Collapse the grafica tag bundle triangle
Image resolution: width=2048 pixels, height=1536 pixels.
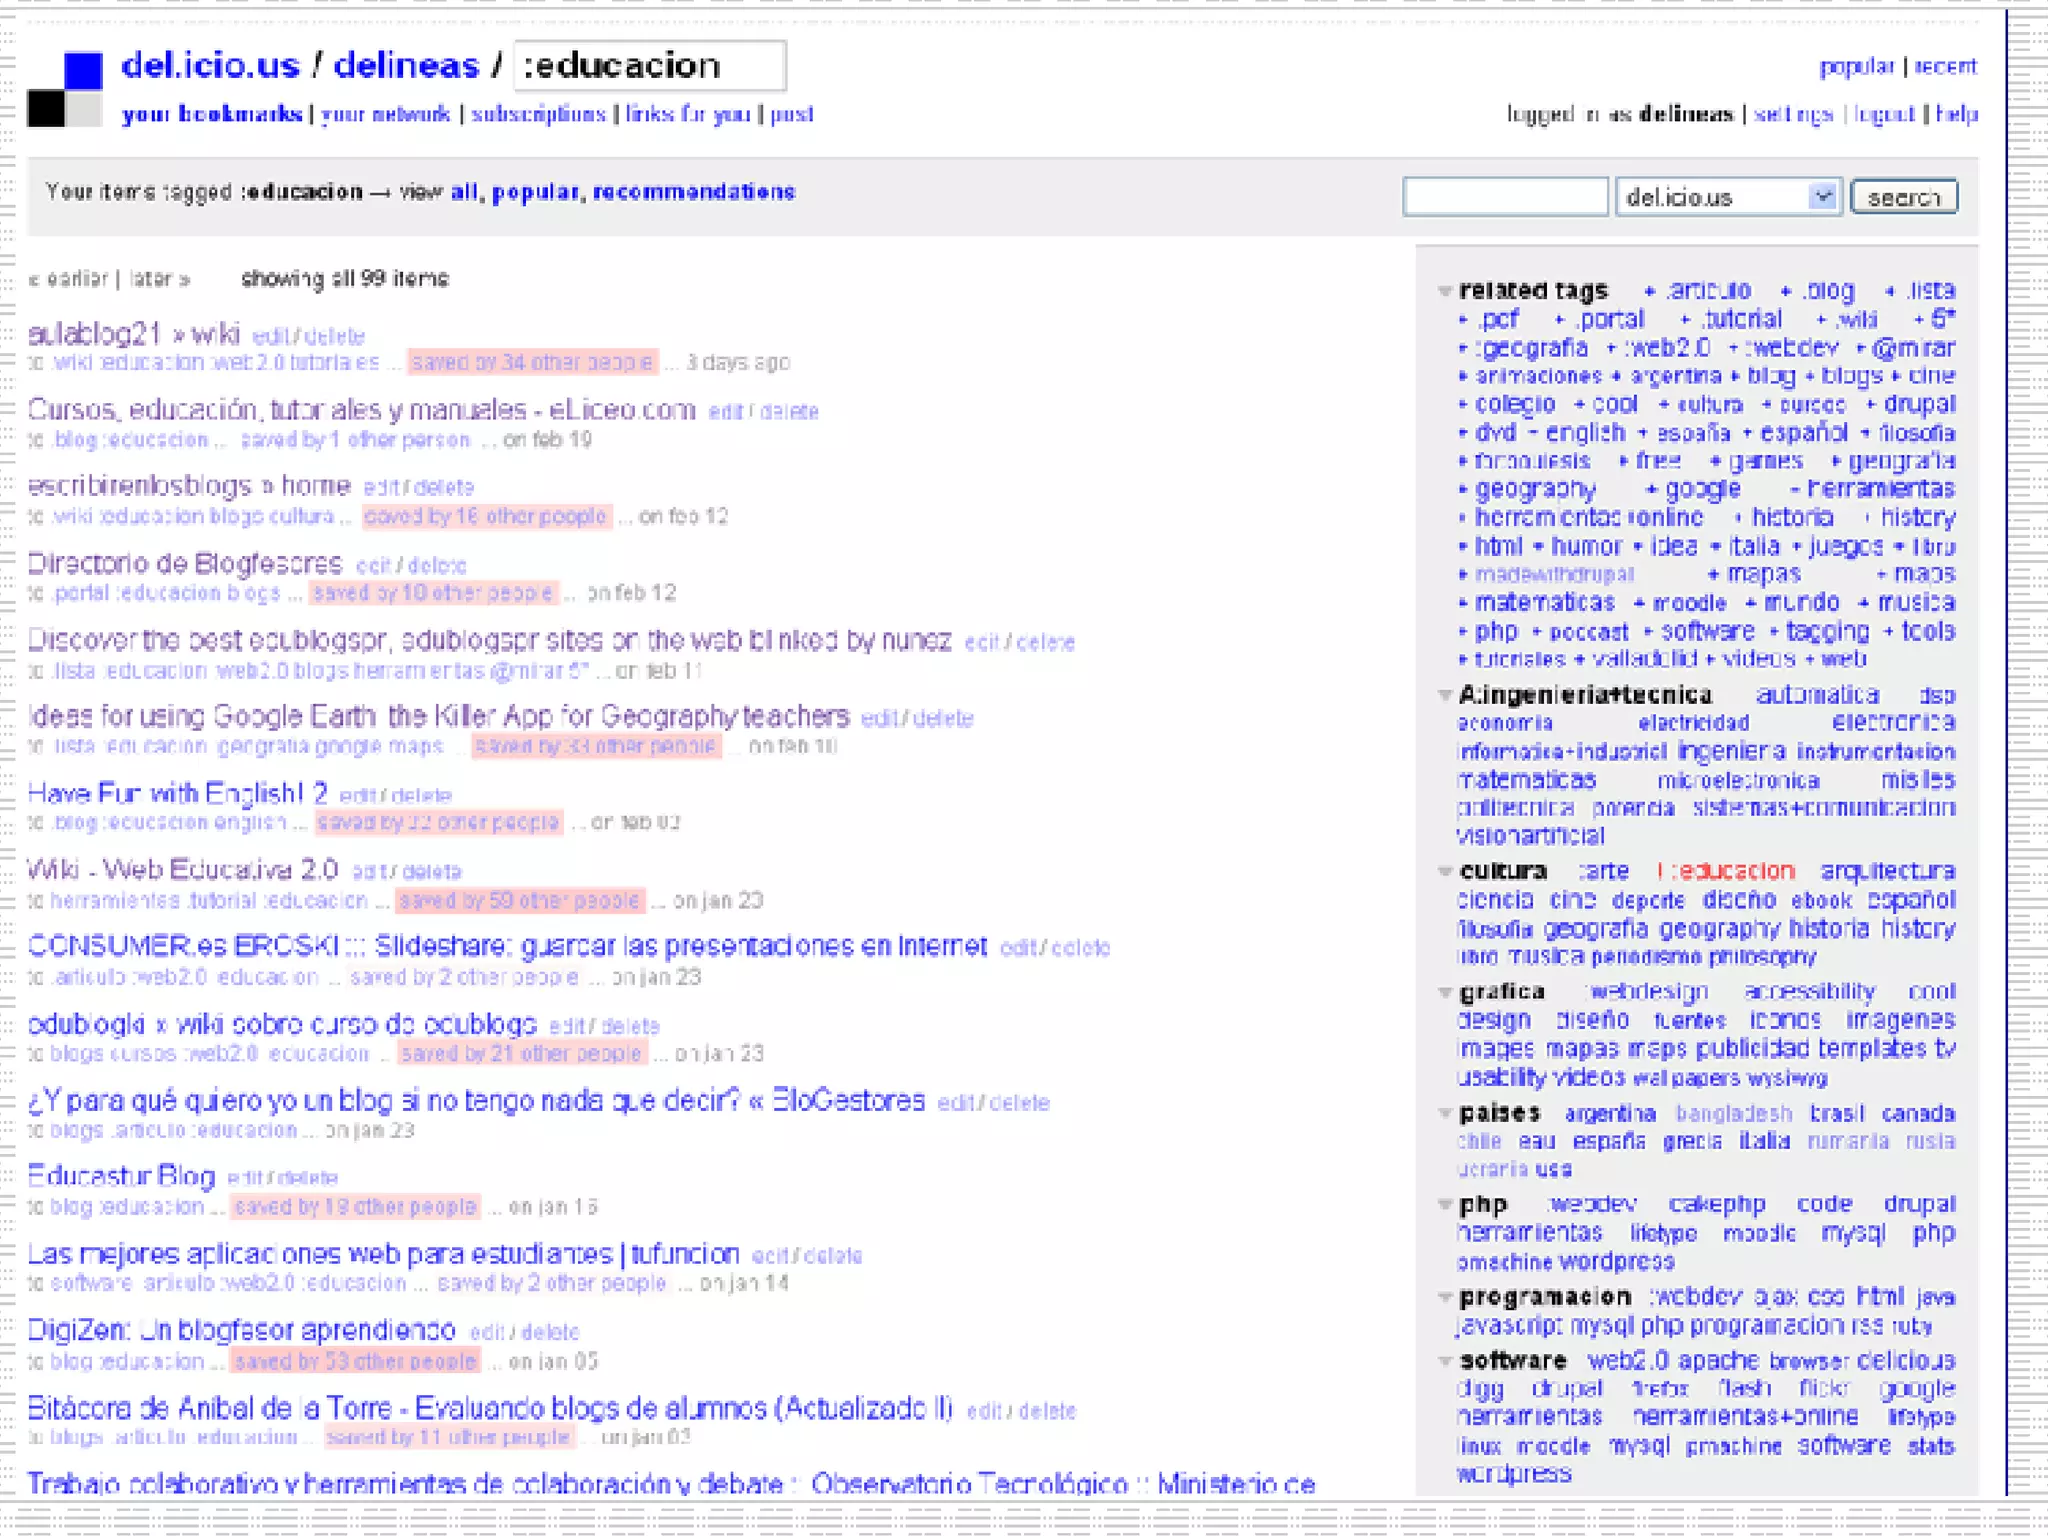pyautogui.click(x=1444, y=993)
